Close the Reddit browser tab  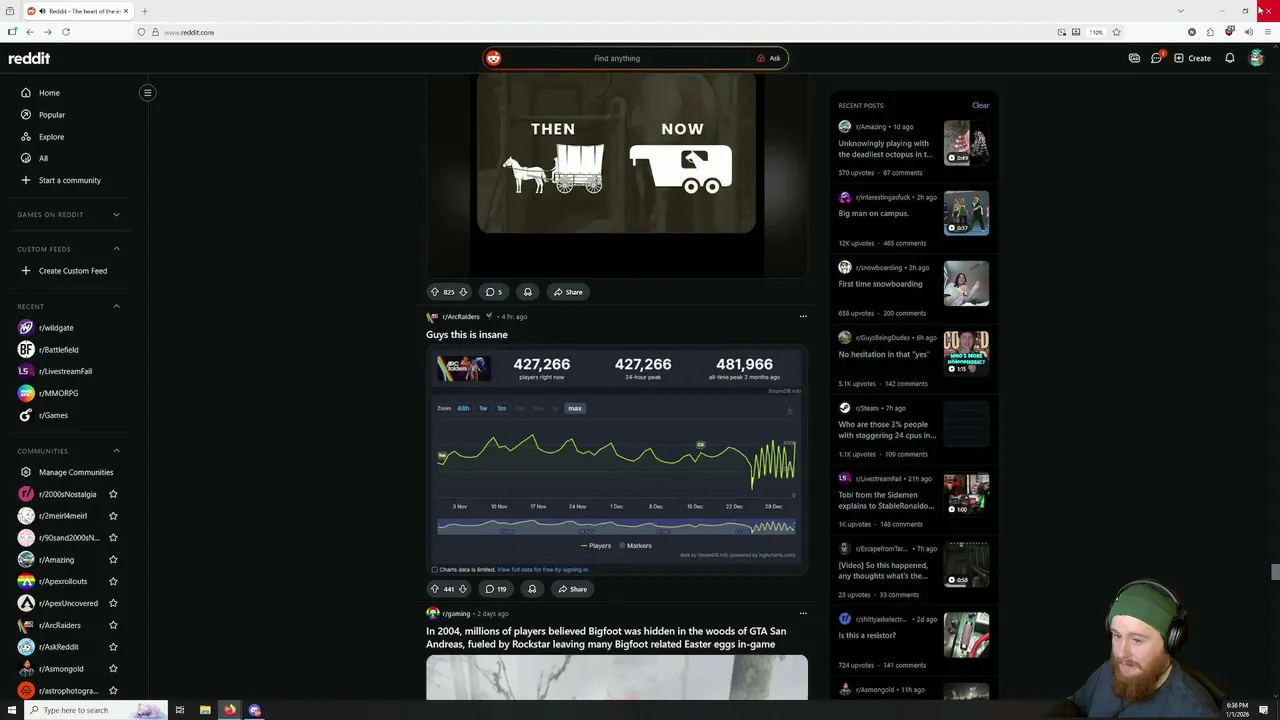tap(126, 11)
